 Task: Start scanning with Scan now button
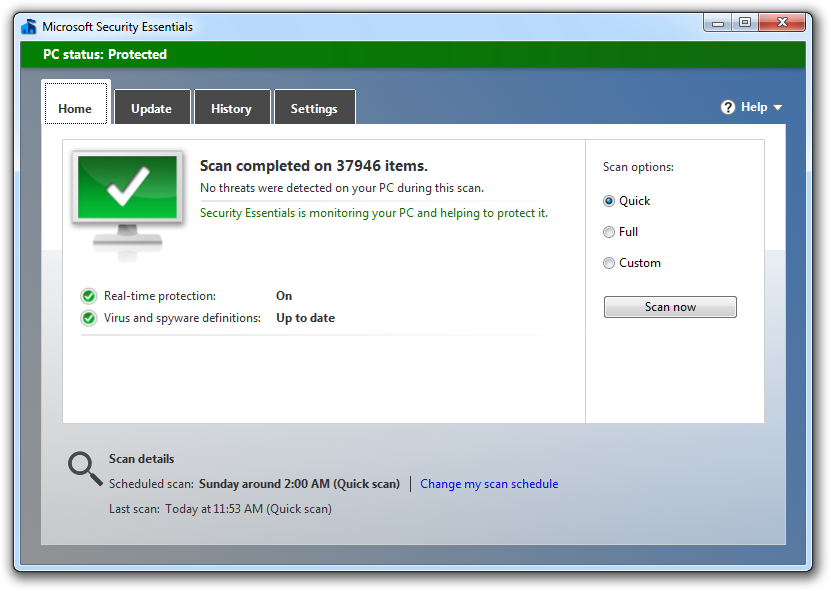pyautogui.click(x=670, y=307)
